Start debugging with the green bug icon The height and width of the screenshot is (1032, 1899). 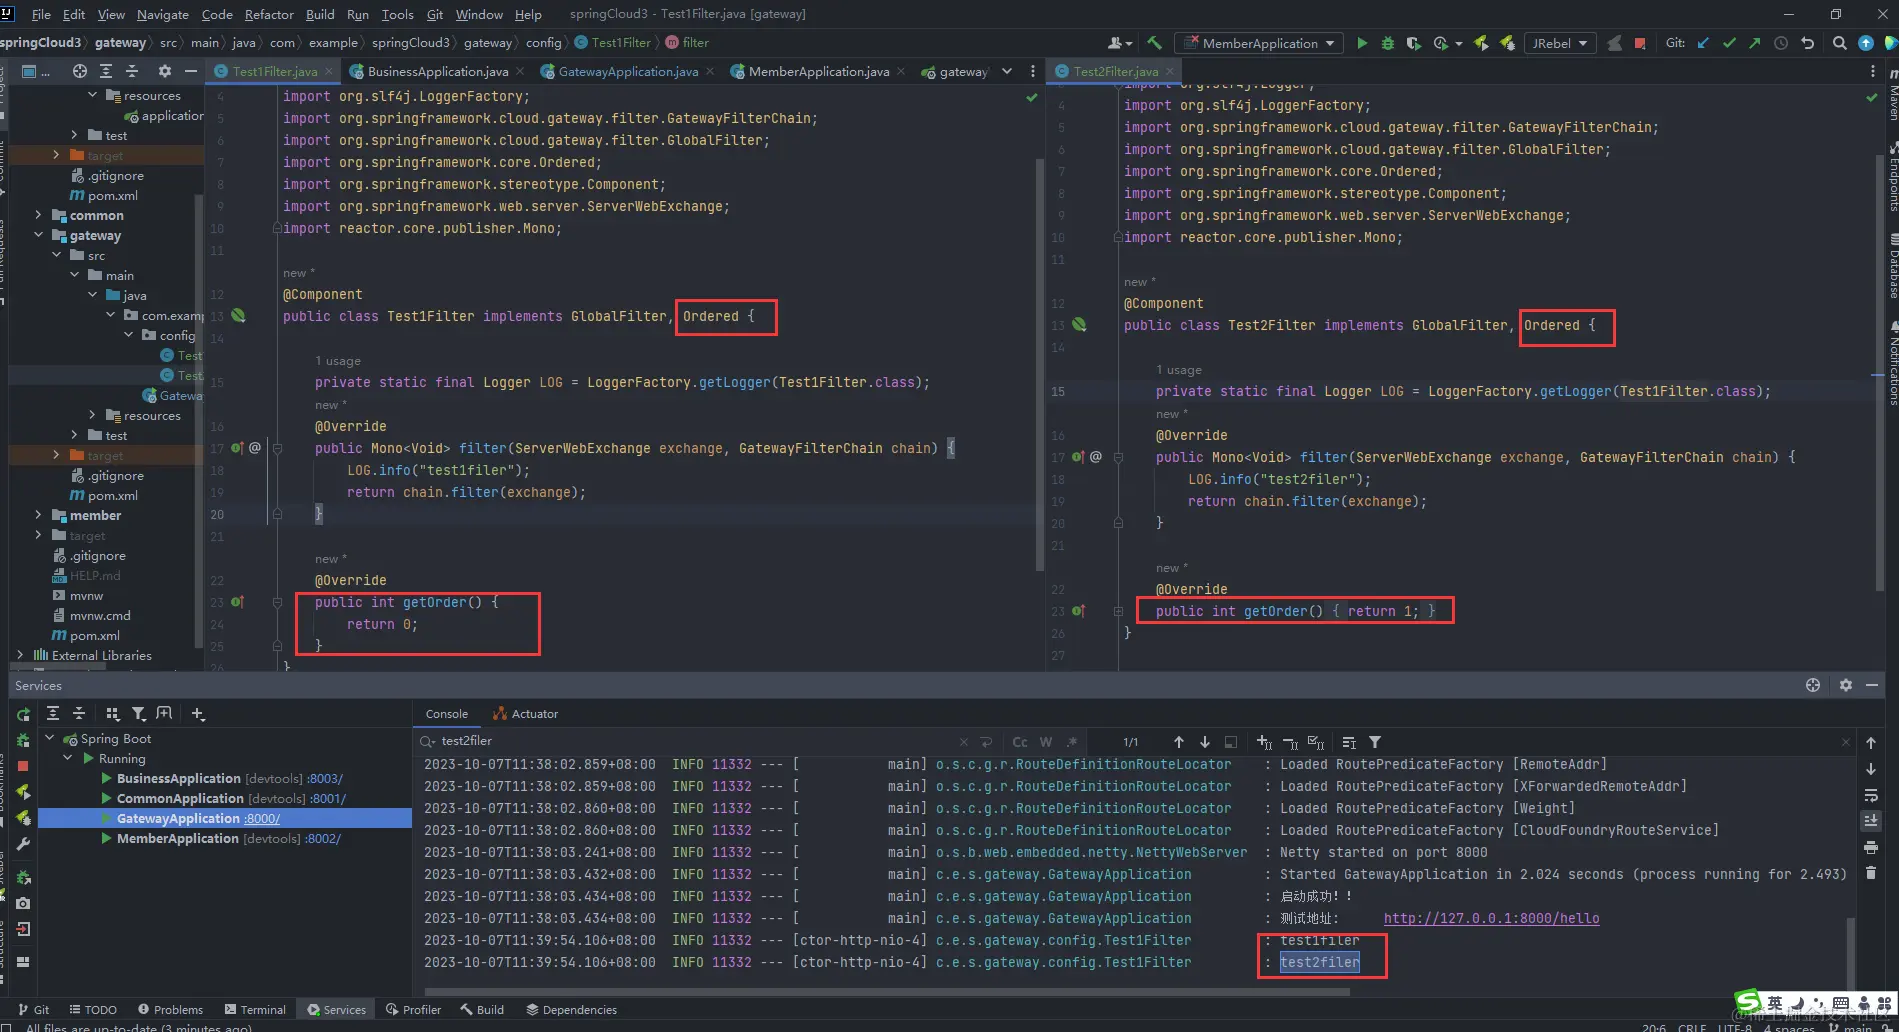[x=1387, y=43]
